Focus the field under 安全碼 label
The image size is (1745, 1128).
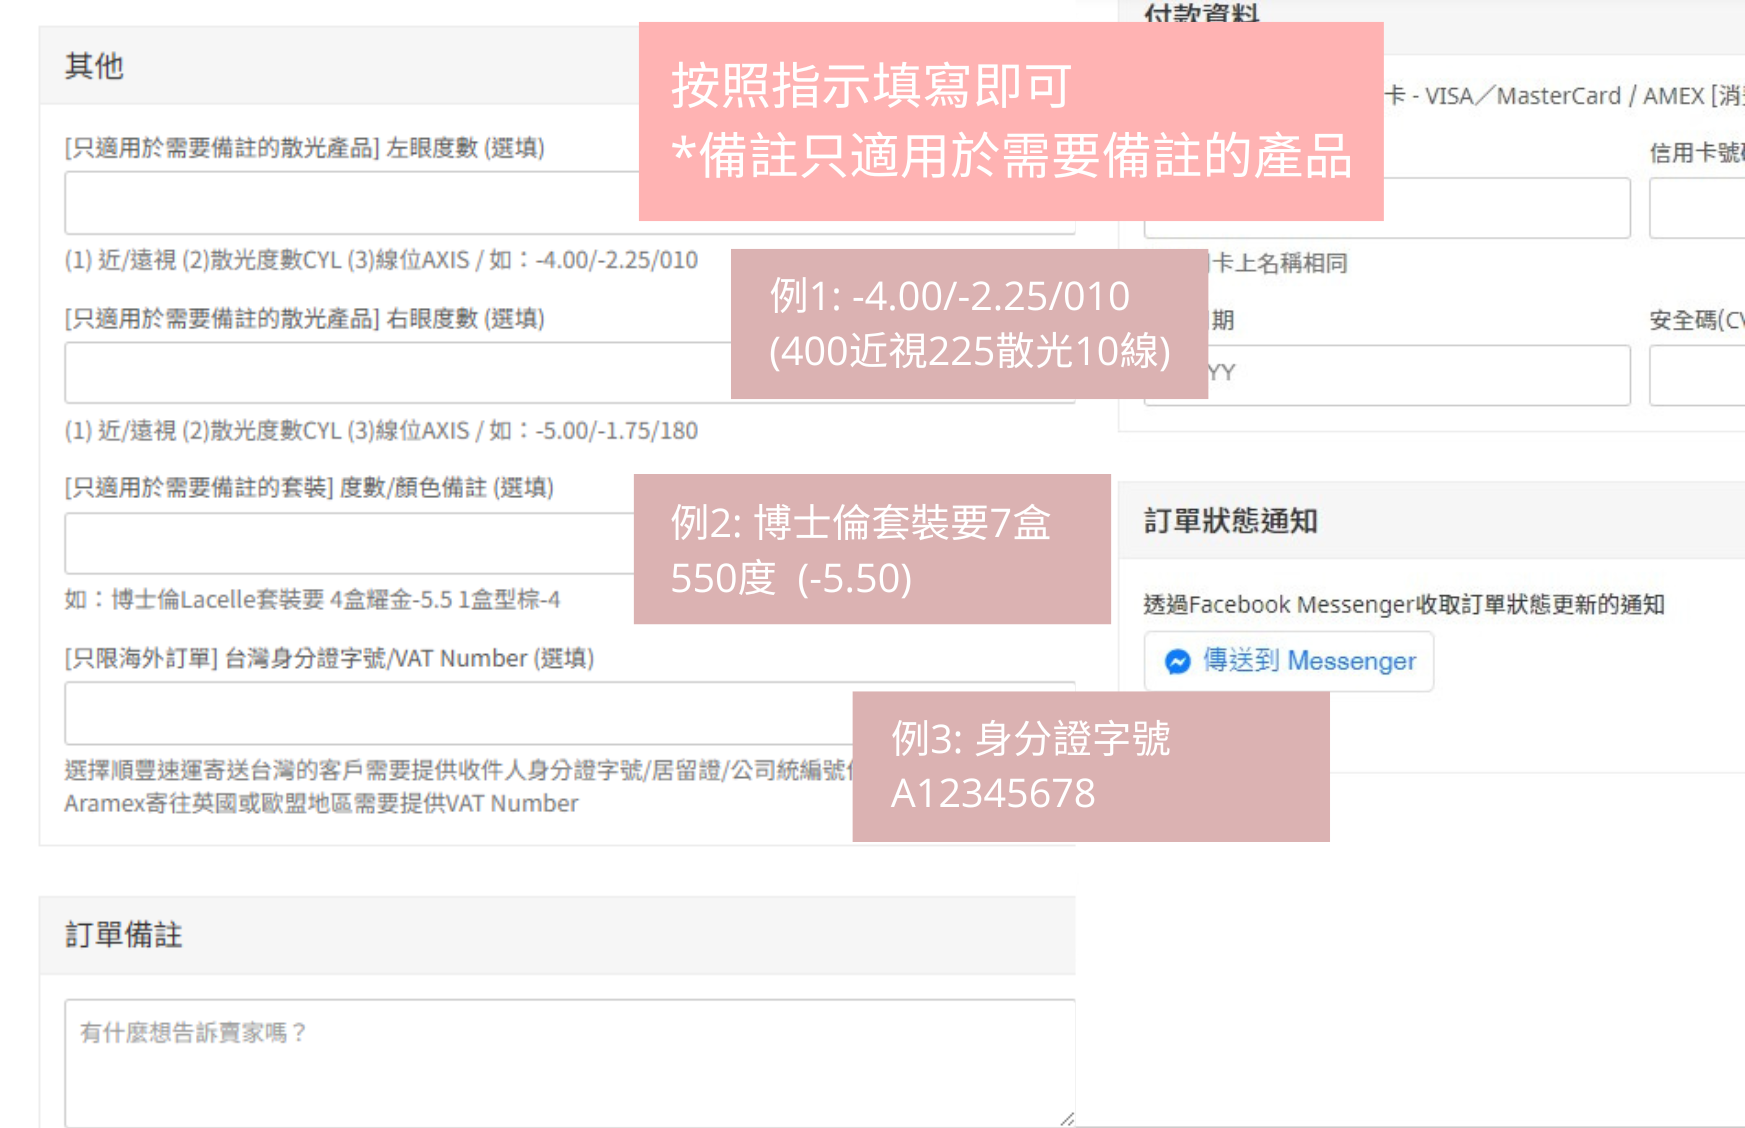tap(1696, 375)
